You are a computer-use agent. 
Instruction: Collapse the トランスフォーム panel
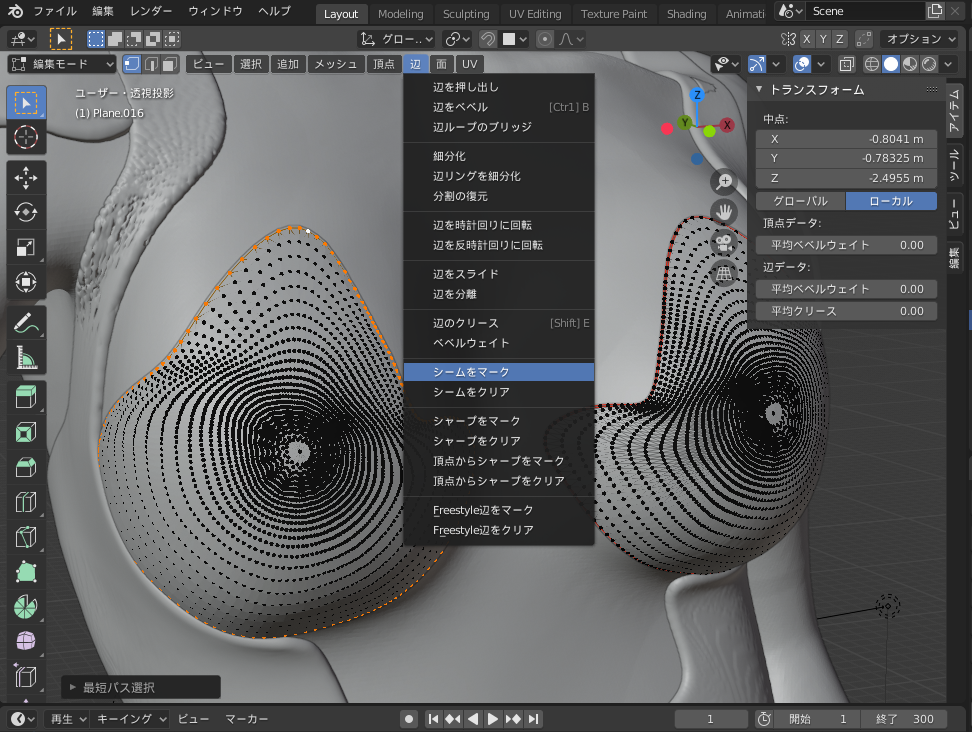pos(759,90)
